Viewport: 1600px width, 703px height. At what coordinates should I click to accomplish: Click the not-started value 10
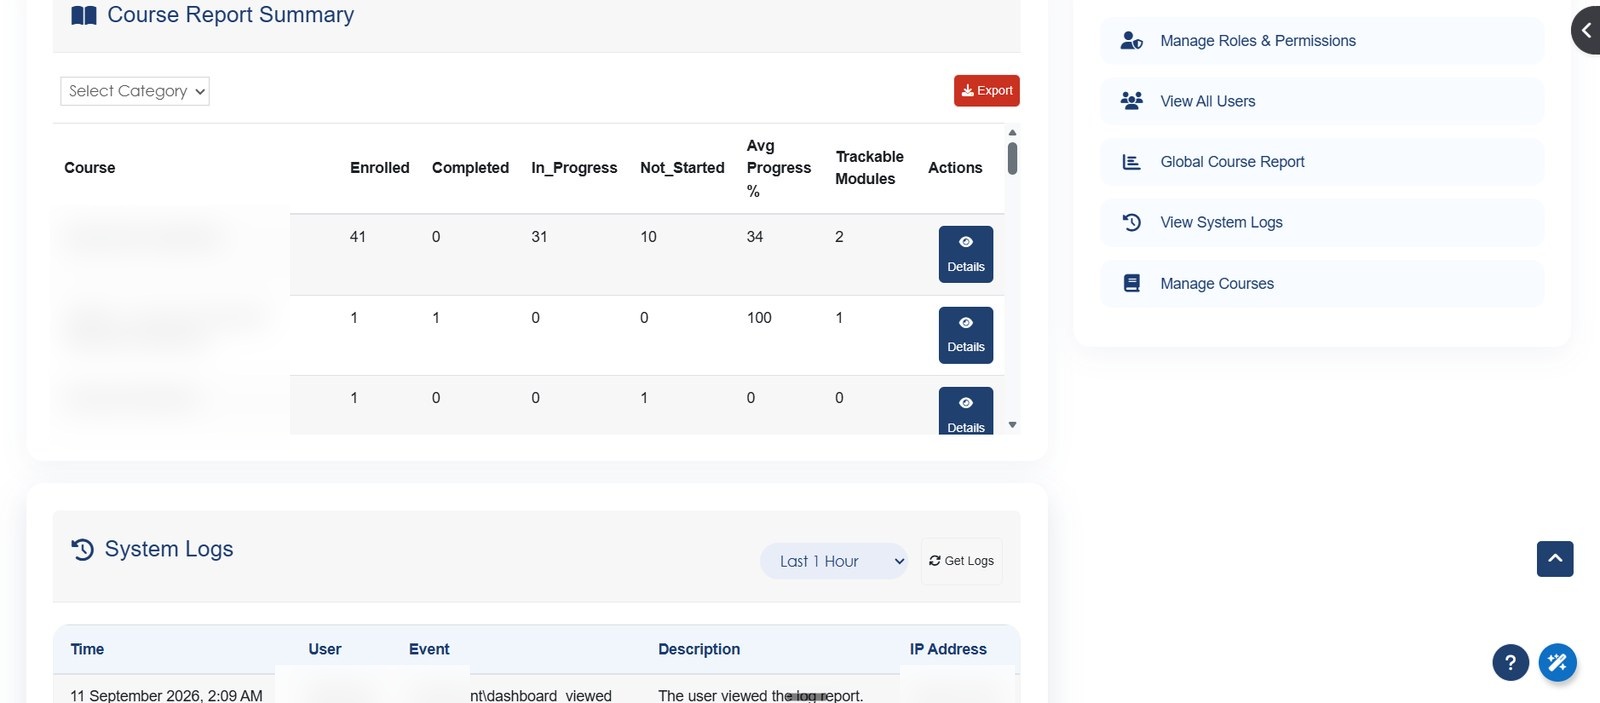click(x=648, y=237)
